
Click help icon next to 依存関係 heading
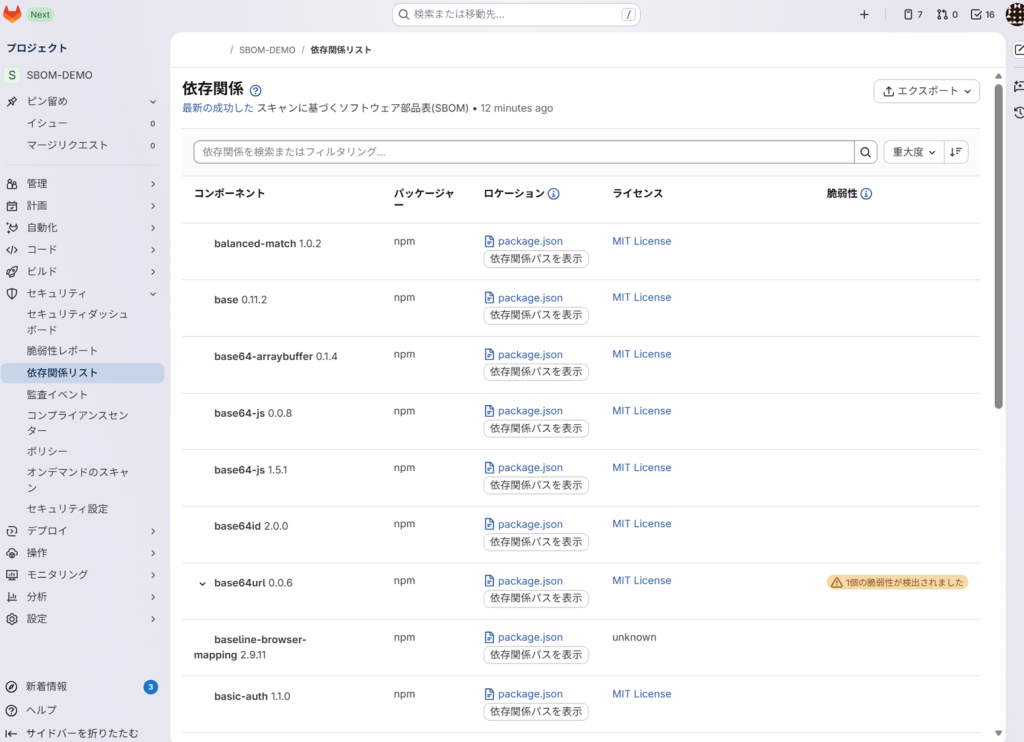255,90
